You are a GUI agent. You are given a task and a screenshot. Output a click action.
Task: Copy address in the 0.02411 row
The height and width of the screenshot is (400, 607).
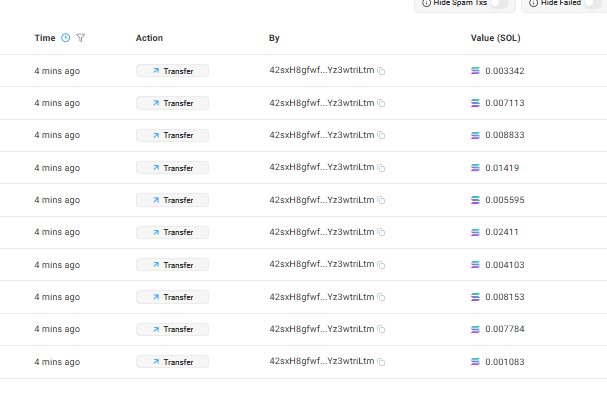pyautogui.click(x=381, y=232)
